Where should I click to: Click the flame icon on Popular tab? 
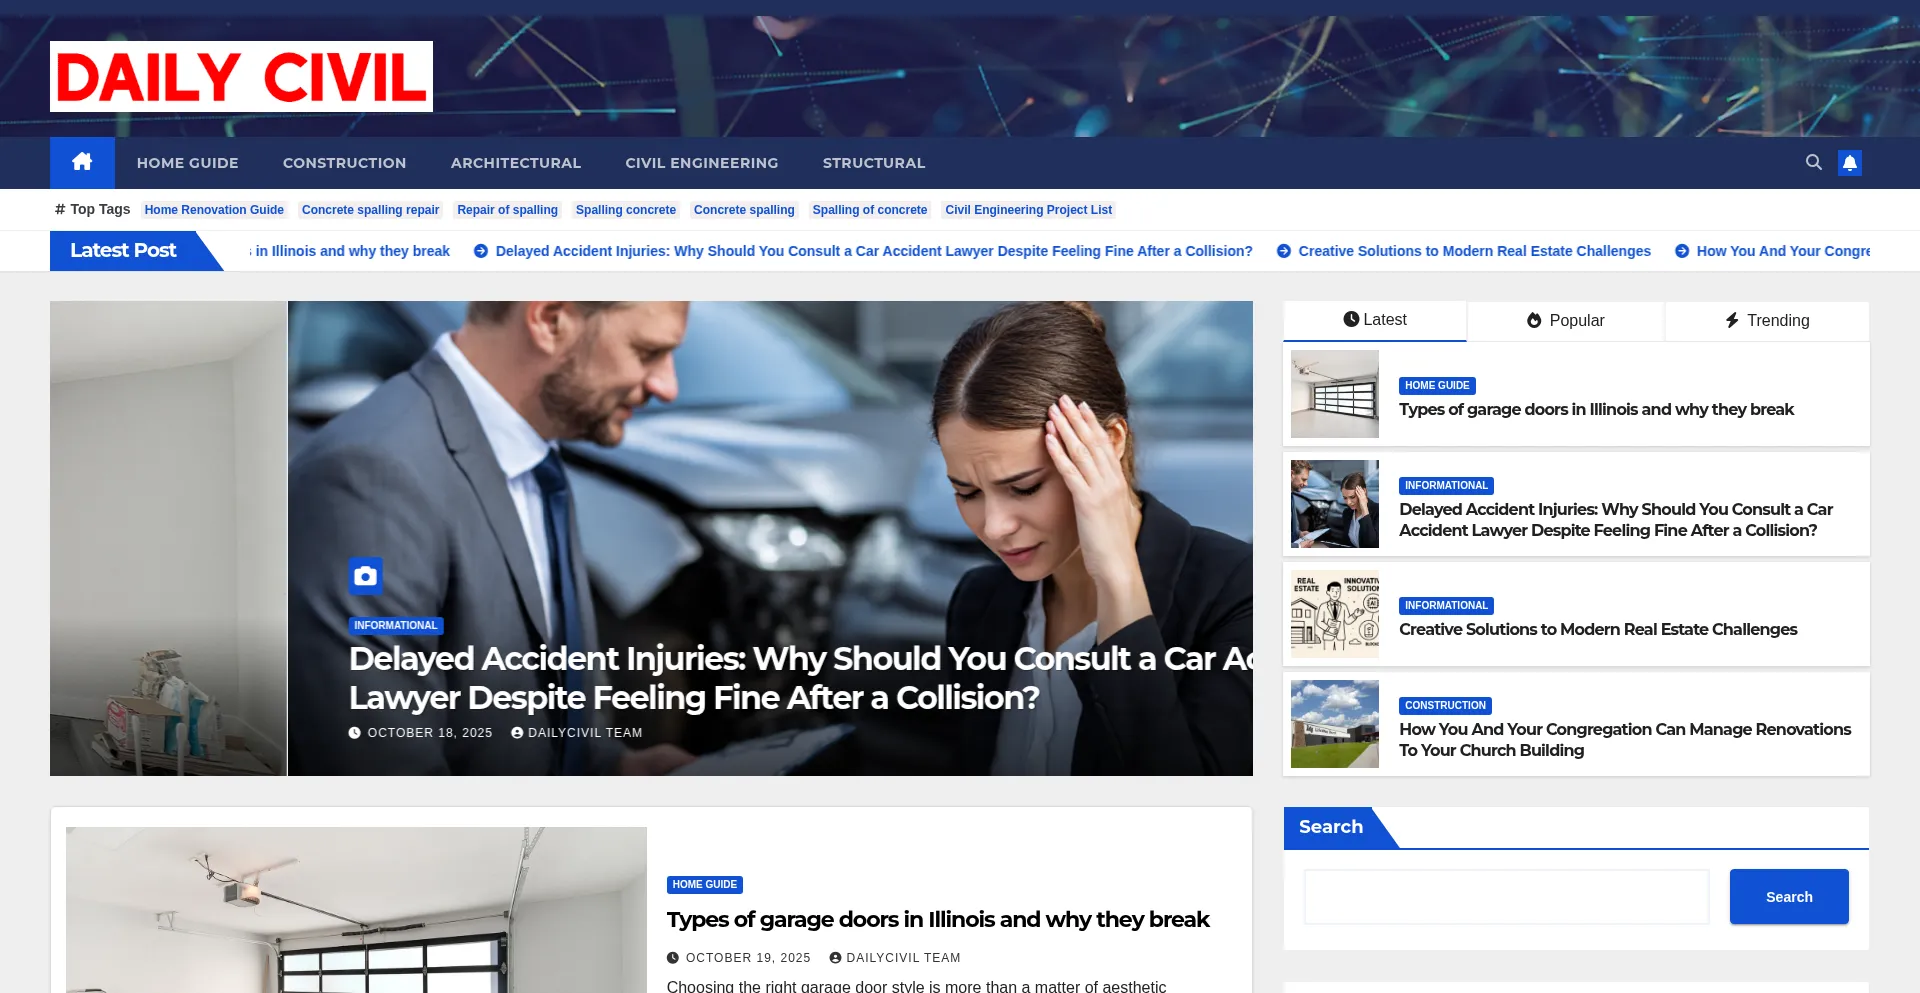pos(1534,320)
